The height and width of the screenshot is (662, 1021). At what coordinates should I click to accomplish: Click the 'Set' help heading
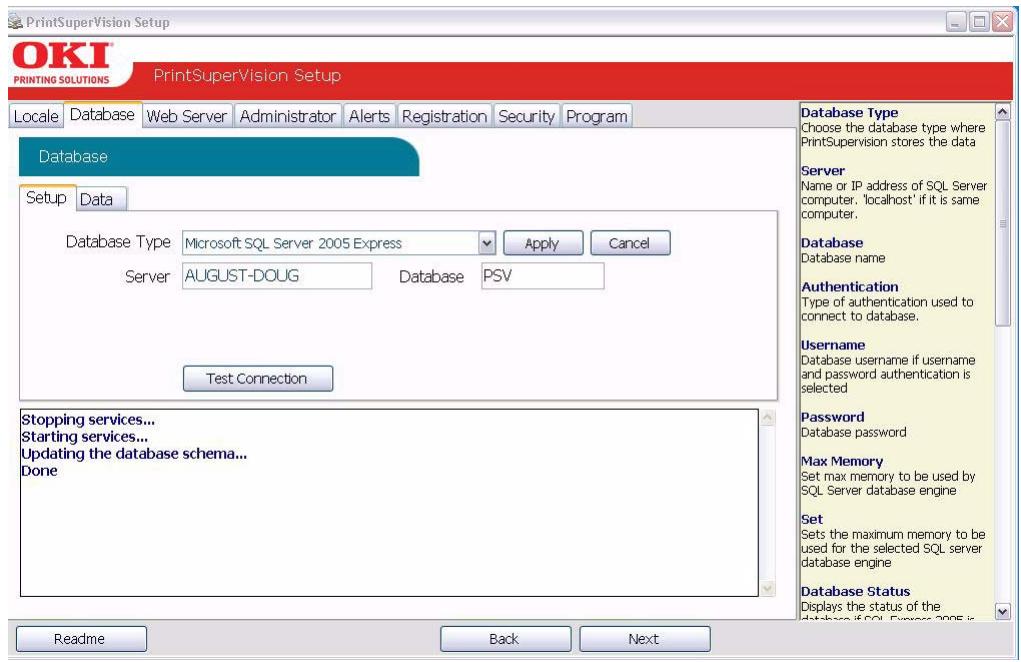click(x=812, y=519)
